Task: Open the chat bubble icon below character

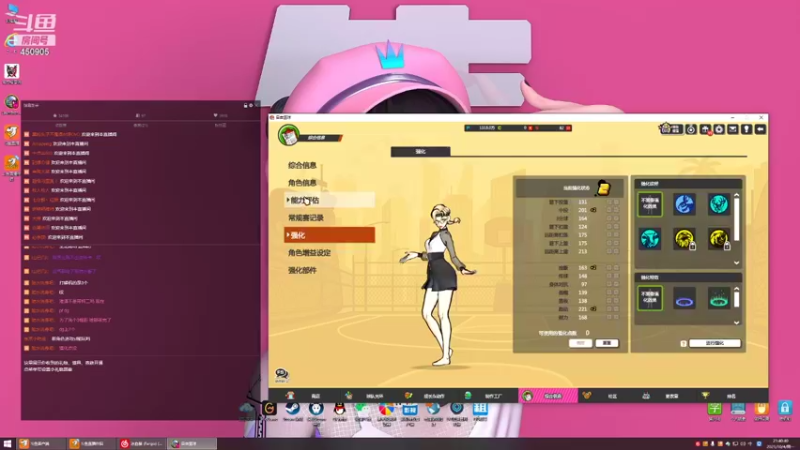Action: click(x=282, y=375)
